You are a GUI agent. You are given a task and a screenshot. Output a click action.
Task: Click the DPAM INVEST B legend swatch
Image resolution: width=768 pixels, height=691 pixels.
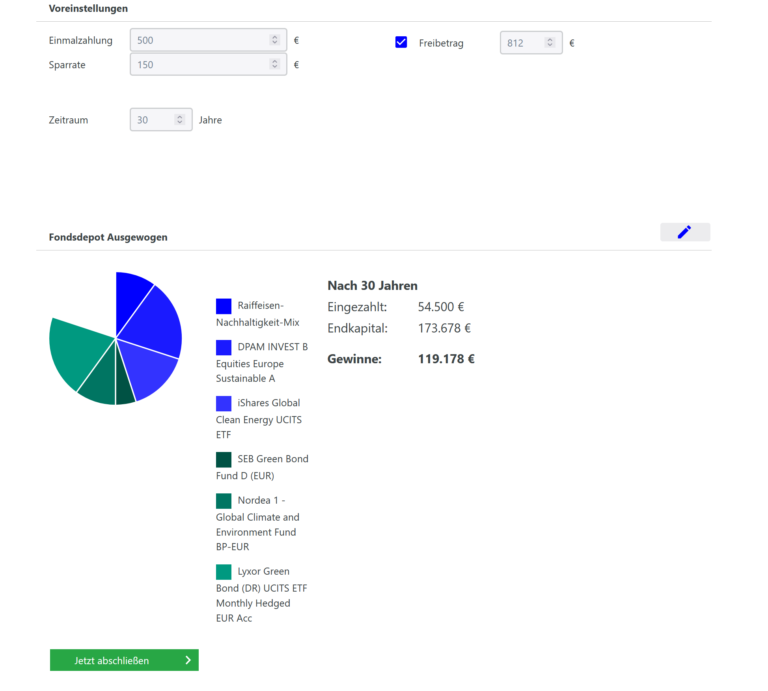coord(224,347)
